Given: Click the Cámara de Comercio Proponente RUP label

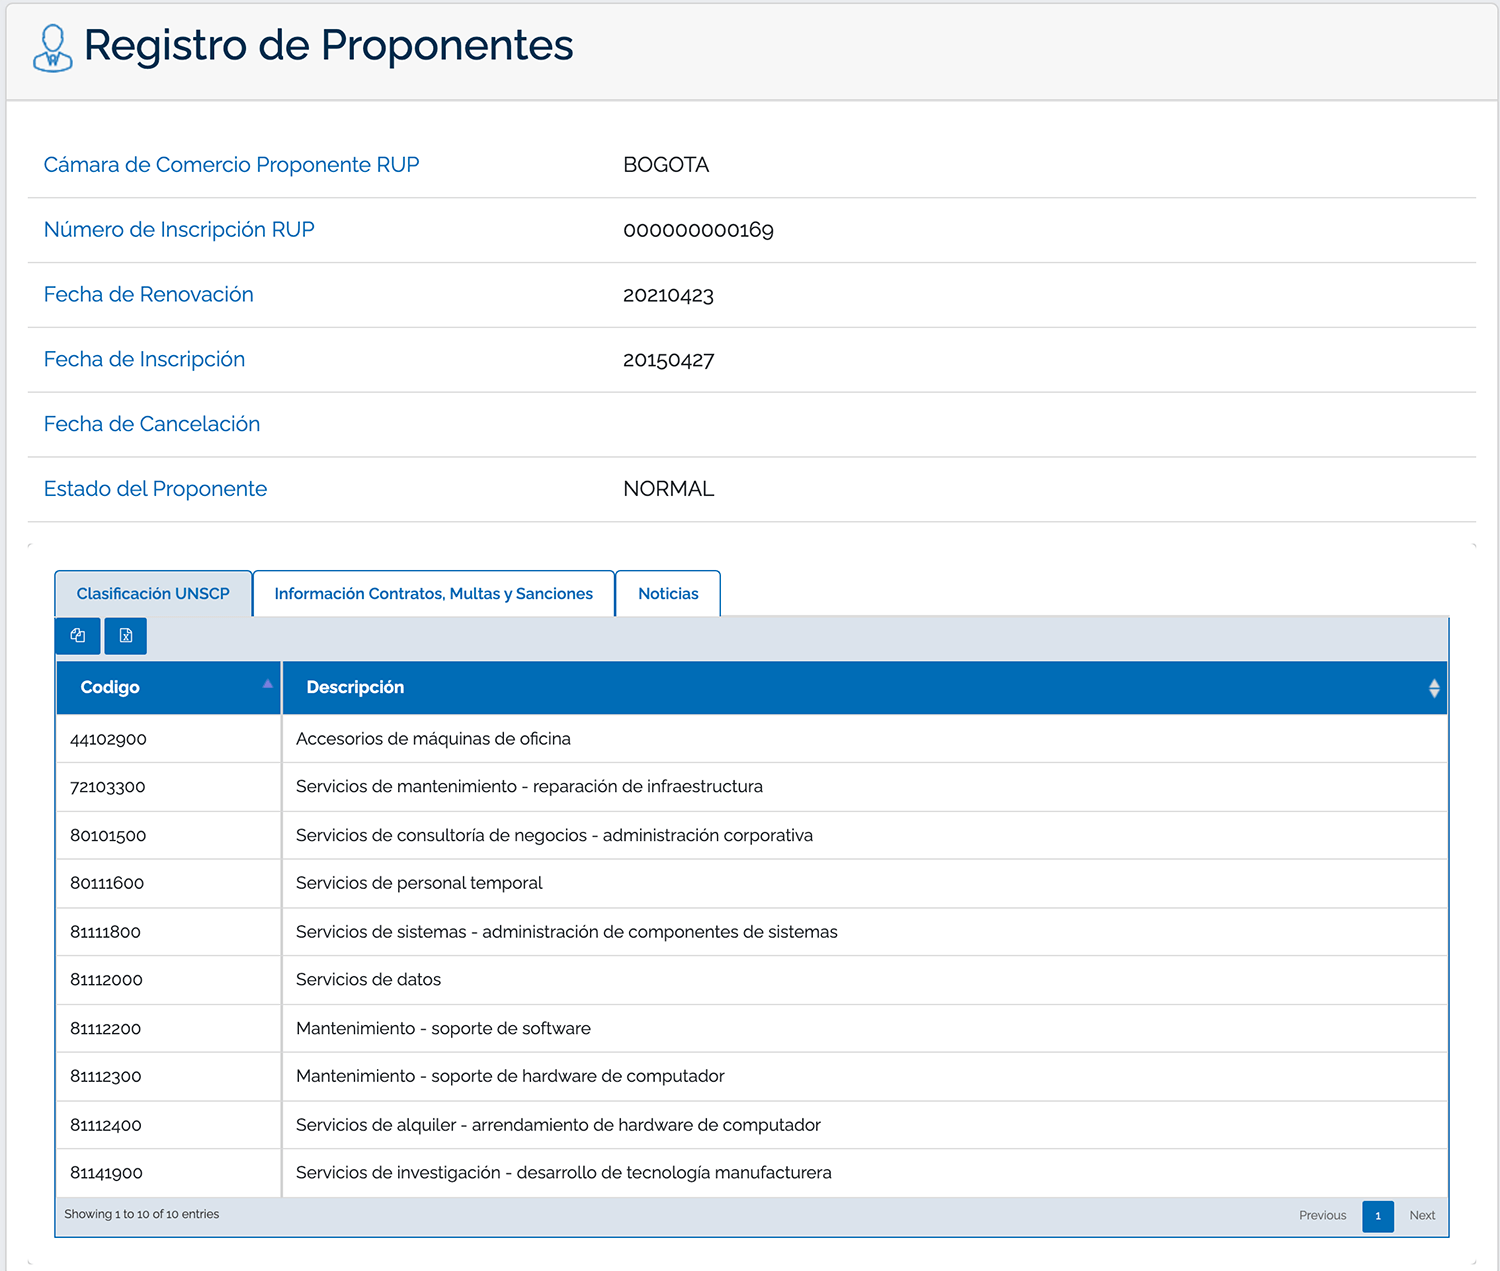Looking at the screenshot, I should coord(231,165).
